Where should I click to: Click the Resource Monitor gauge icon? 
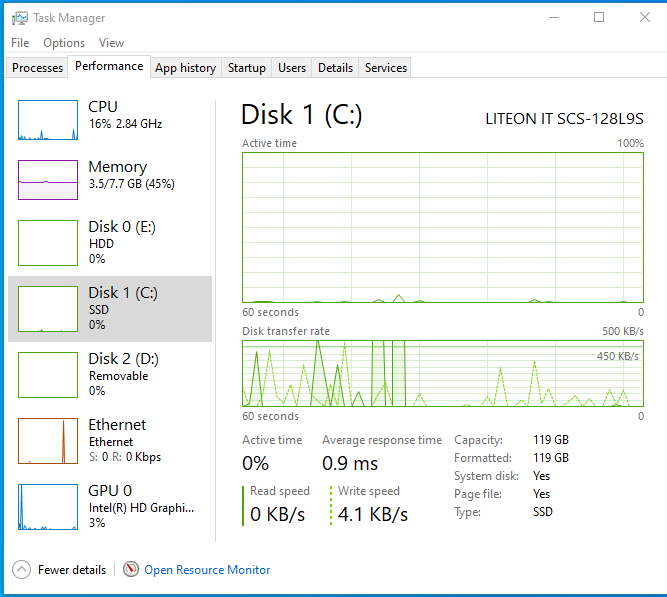[x=131, y=570]
